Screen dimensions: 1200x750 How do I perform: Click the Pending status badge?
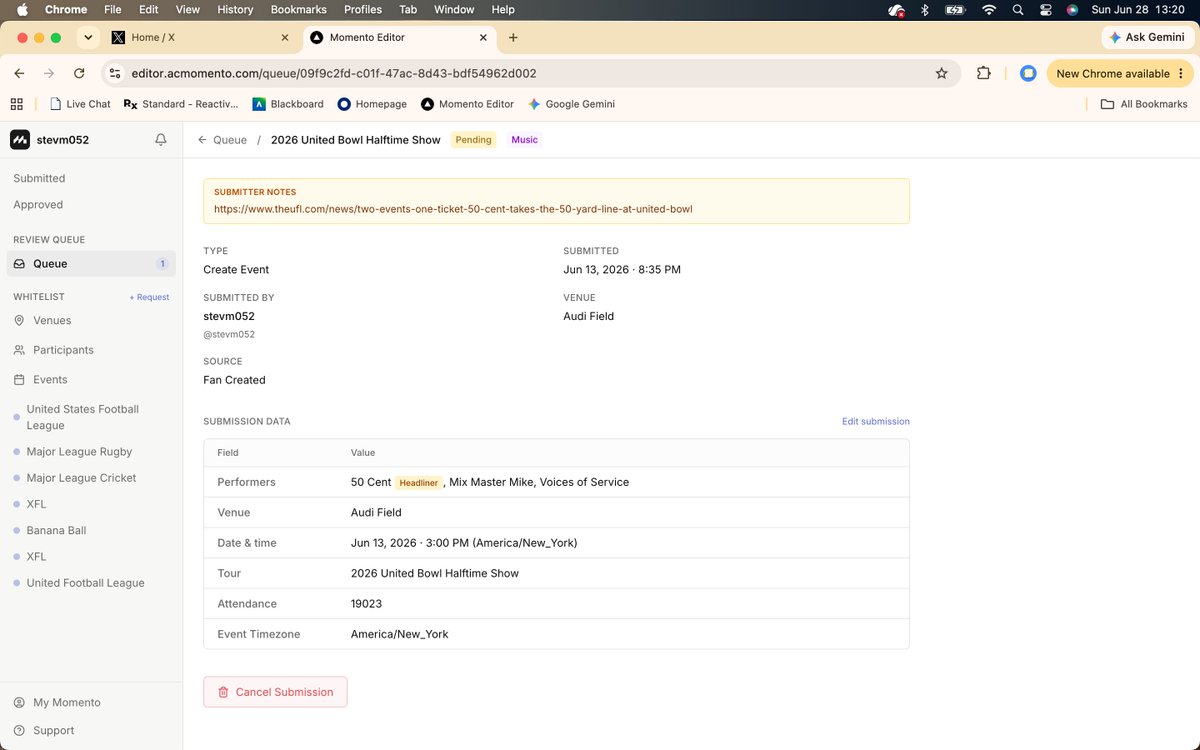474,140
